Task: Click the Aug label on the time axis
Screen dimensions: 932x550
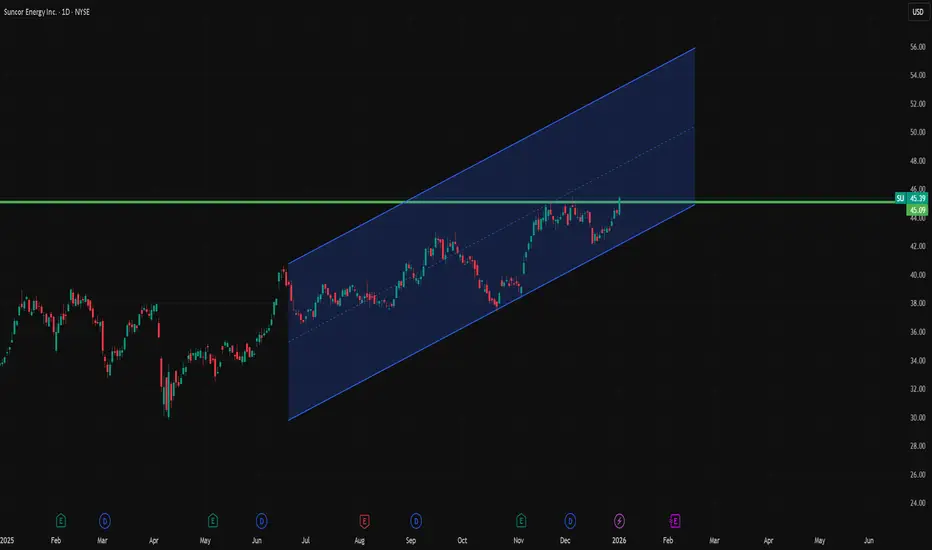Action: pyautogui.click(x=360, y=540)
